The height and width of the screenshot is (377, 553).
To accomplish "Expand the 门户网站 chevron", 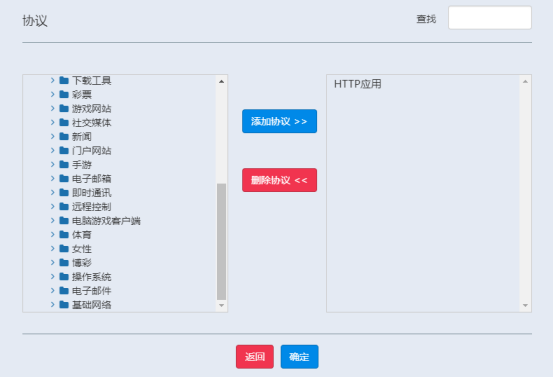I will coord(53,150).
